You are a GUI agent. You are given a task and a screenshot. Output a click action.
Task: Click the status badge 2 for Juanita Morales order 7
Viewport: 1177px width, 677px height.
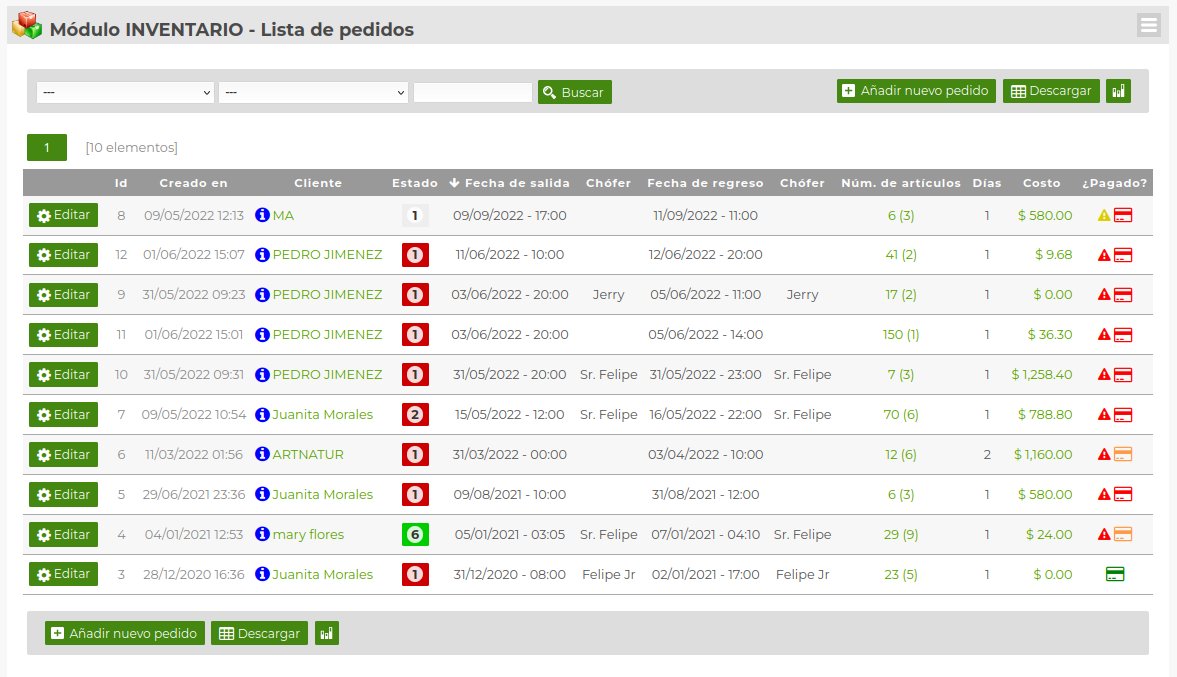[414, 414]
